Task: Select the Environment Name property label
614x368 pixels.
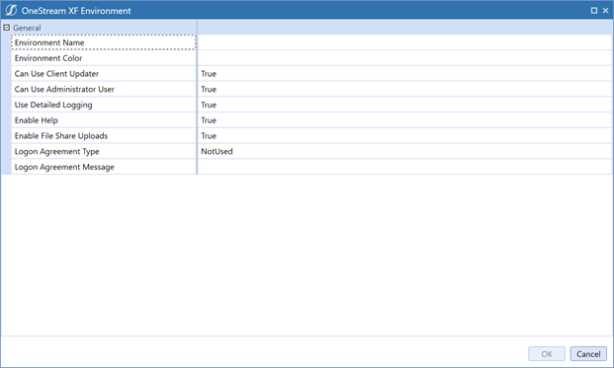Action: click(49, 42)
